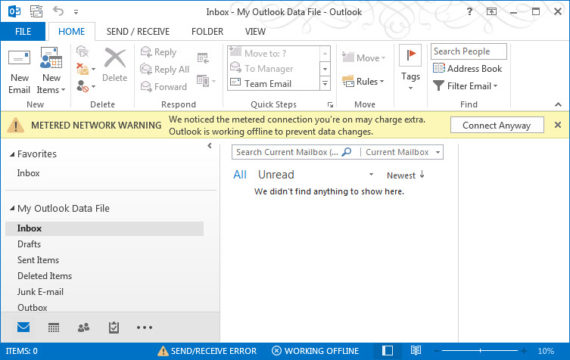
Task: Switch to Tasks view icon
Action: (114, 328)
